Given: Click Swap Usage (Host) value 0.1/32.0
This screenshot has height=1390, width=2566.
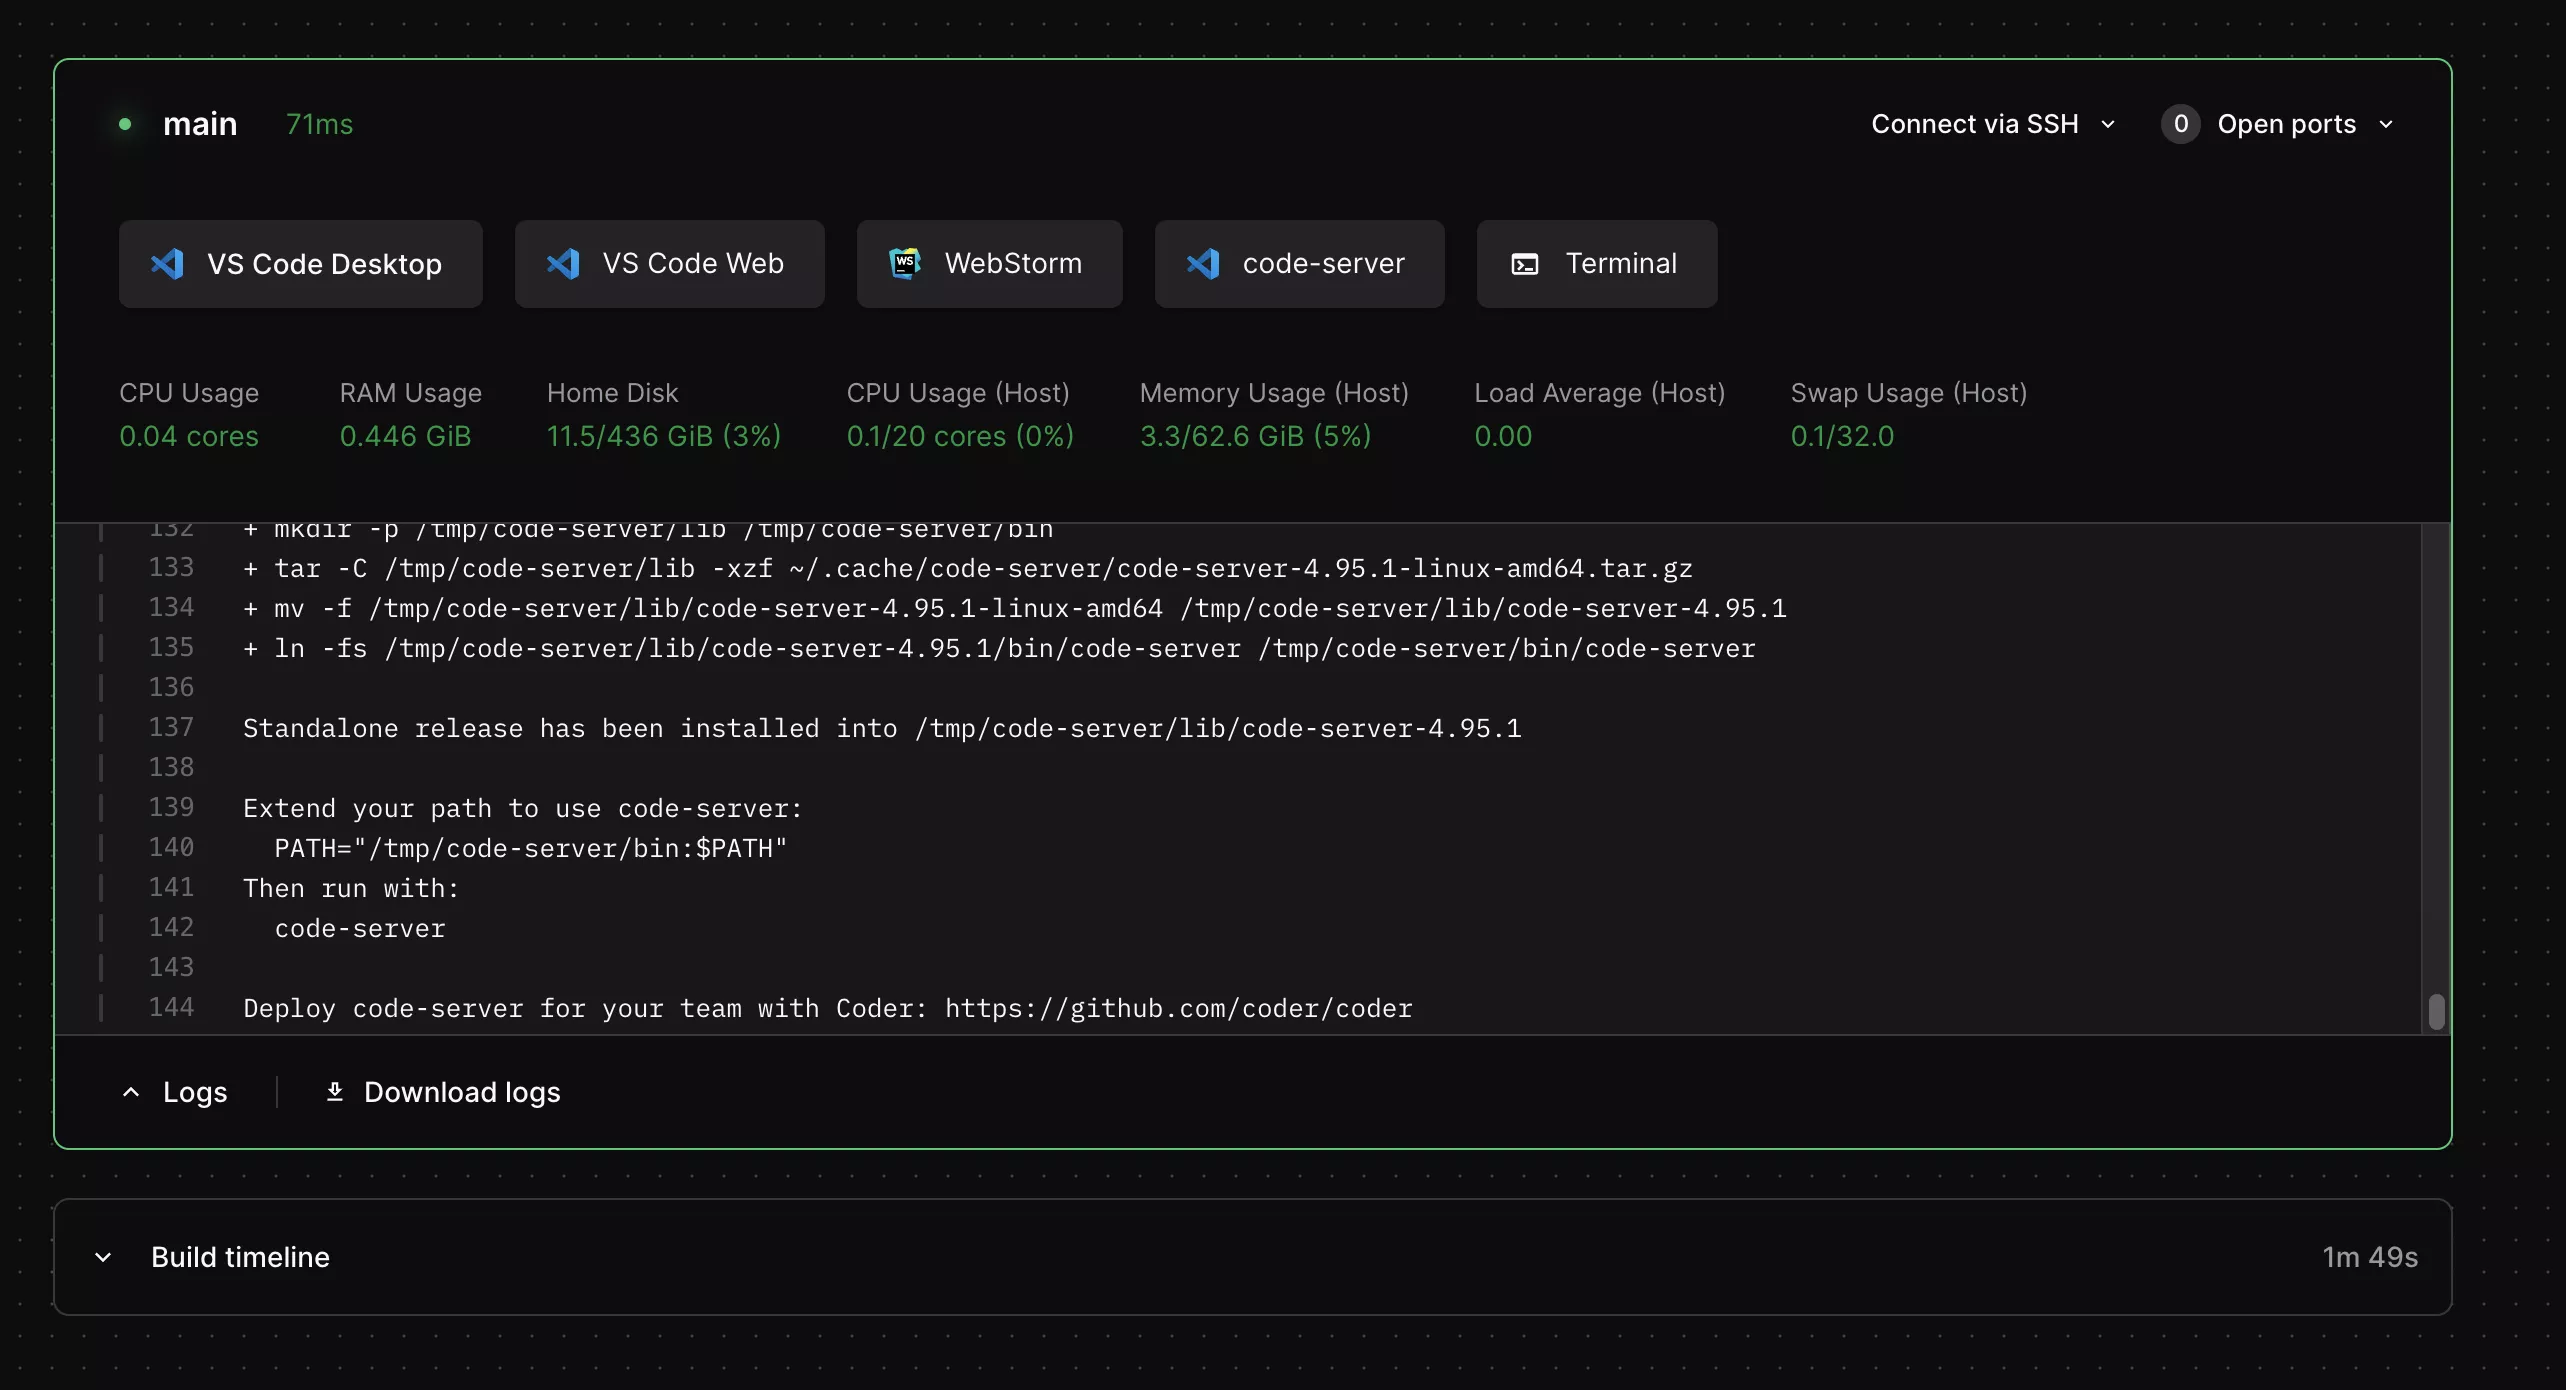Looking at the screenshot, I should pyautogui.click(x=1842, y=436).
